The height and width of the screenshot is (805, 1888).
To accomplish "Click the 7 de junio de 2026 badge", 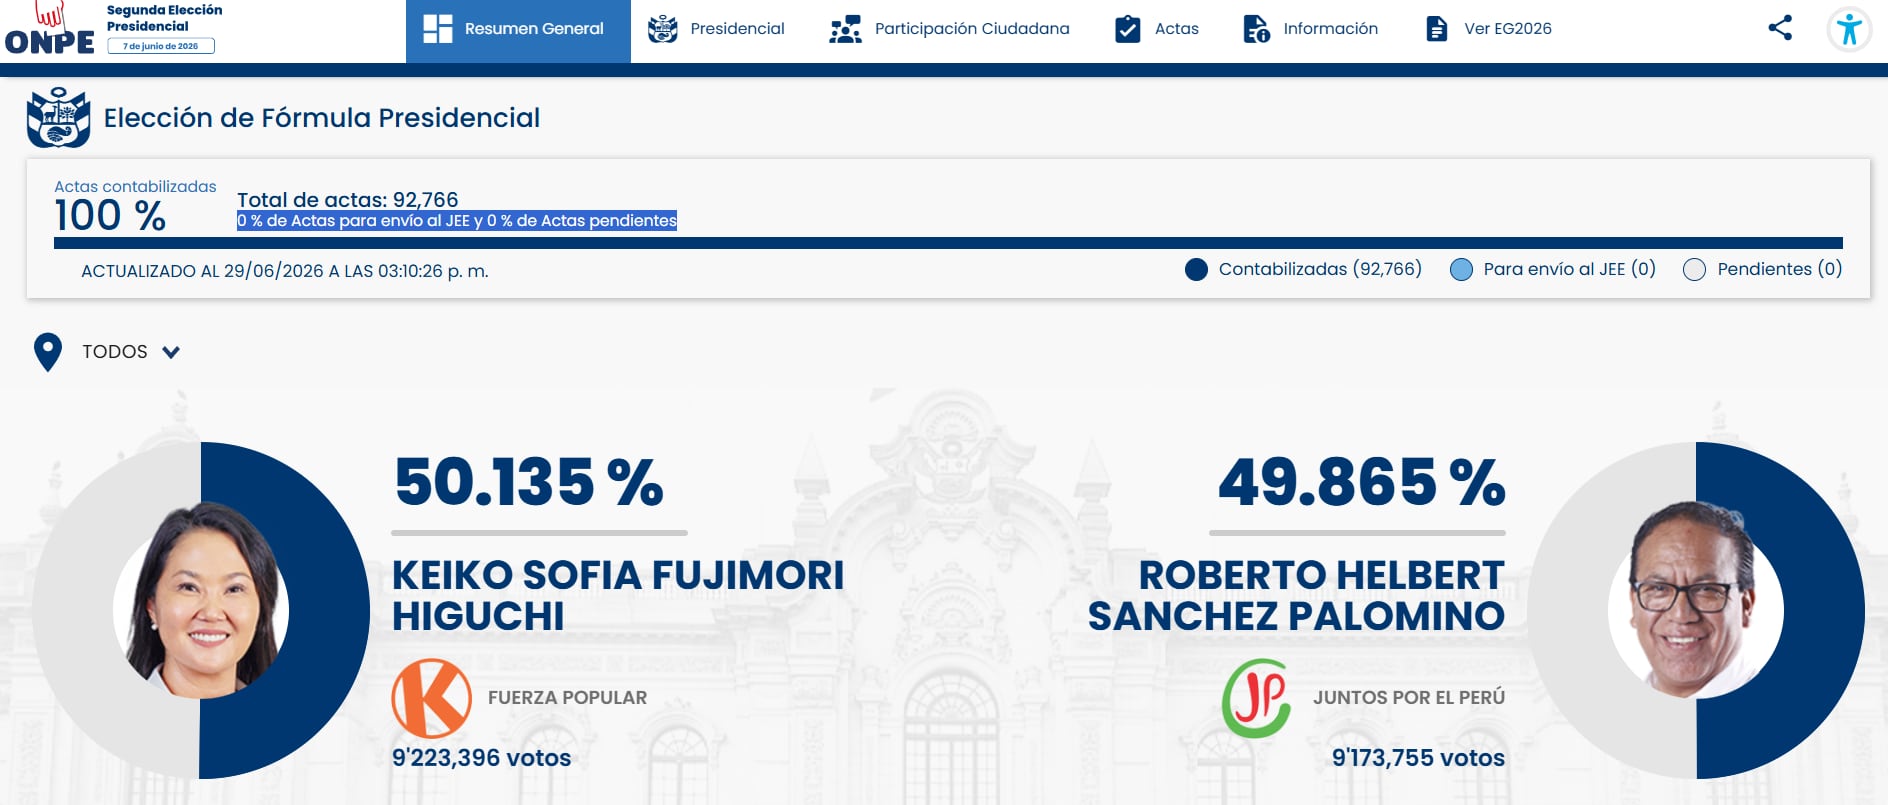I will click(161, 46).
